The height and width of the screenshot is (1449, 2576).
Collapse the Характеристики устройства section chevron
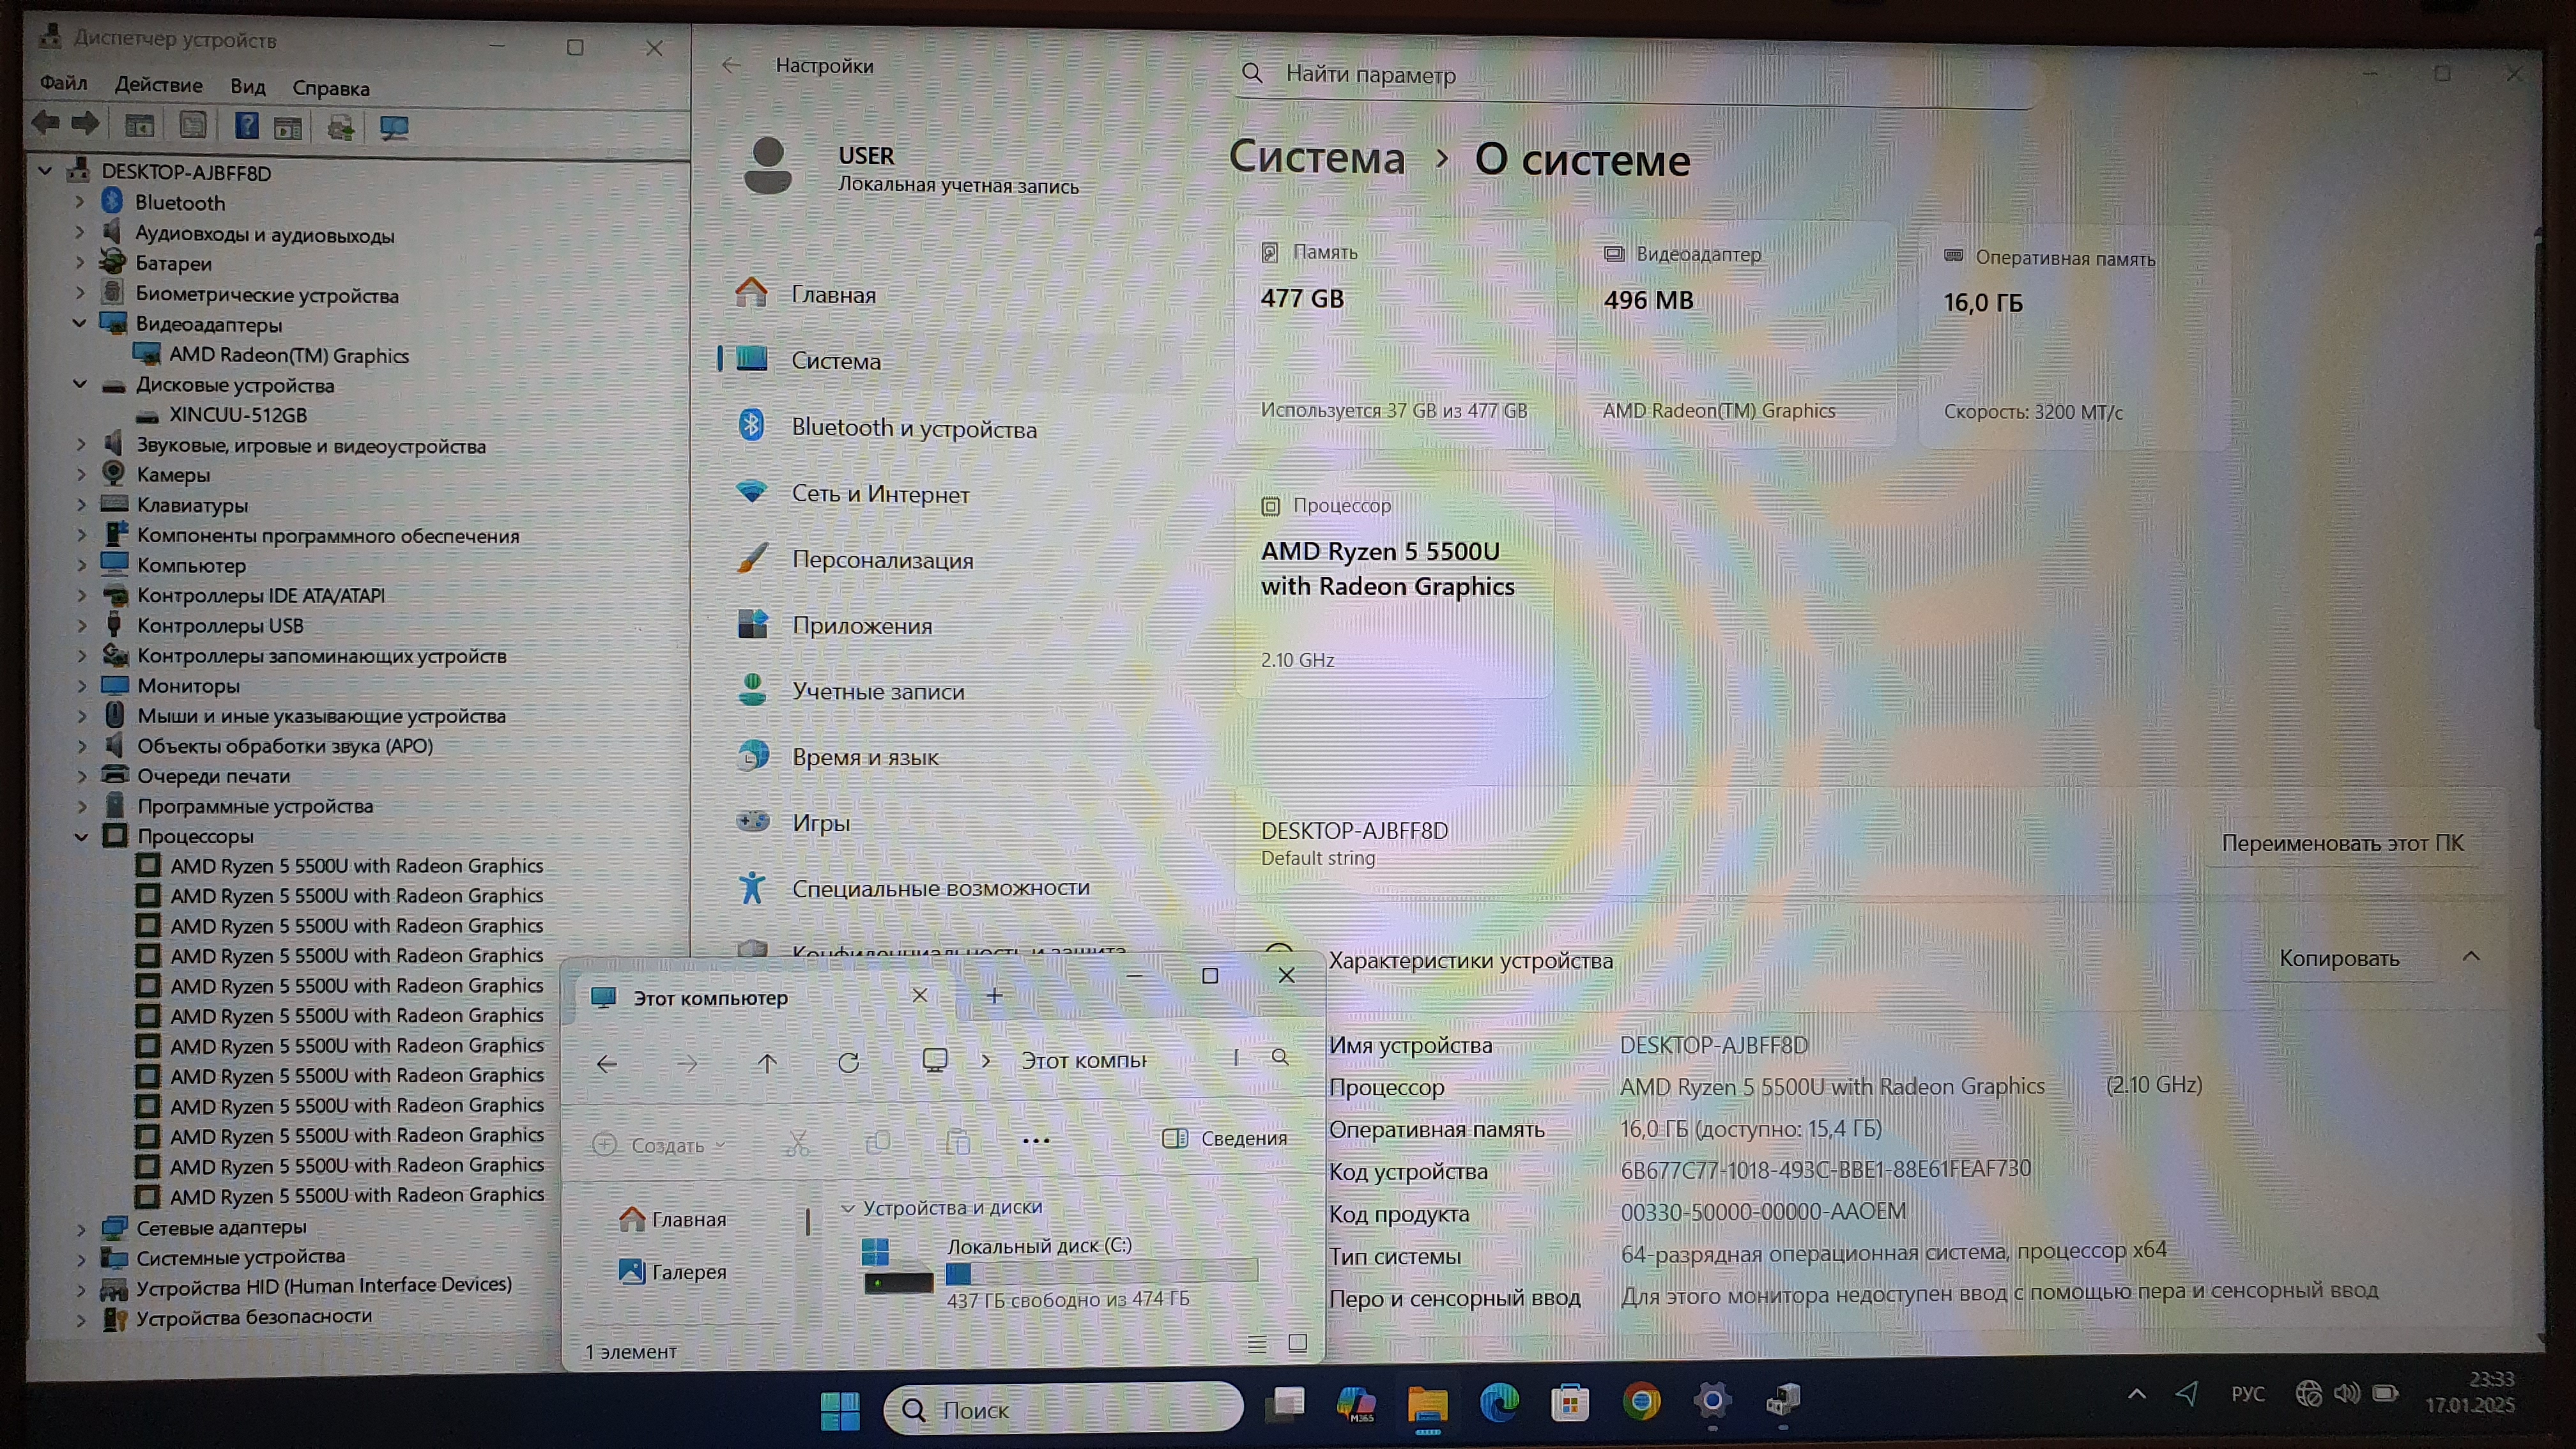tap(2470, 957)
